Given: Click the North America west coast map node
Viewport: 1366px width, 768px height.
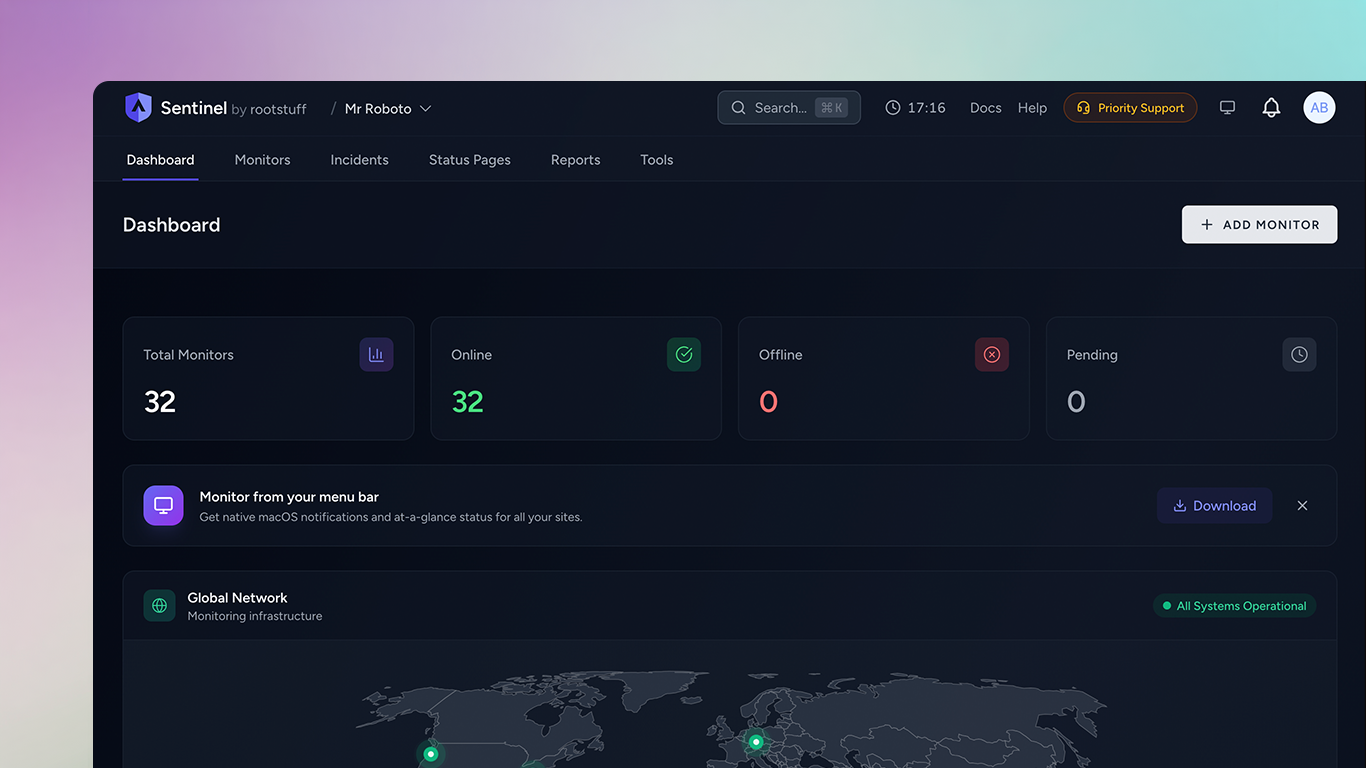Looking at the screenshot, I should 431,754.
